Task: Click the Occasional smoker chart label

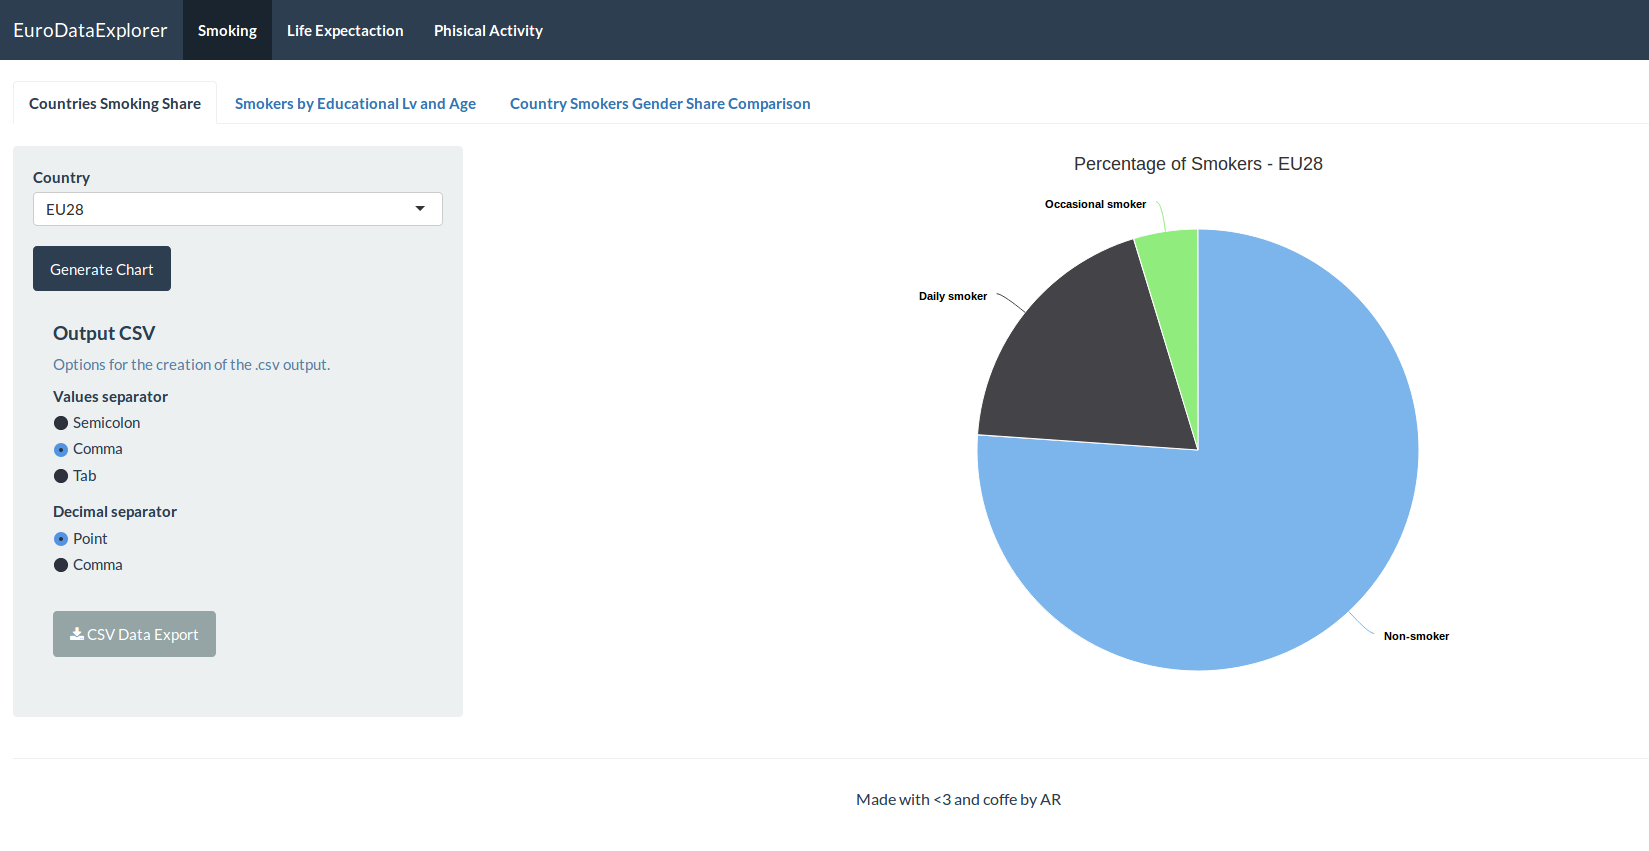Action: point(1095,204)
